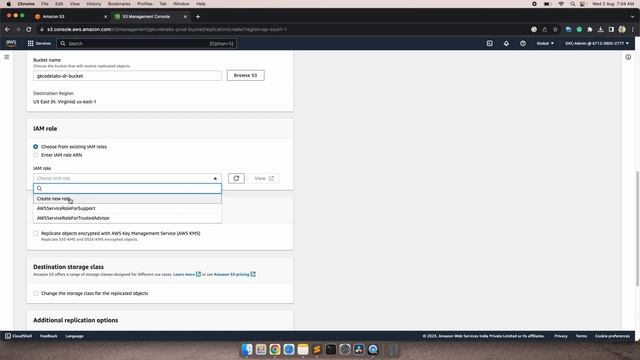Viewport: 640px width, 360px height.
Task: Open Cookie preferences in footer
Action: pyautogui.click(x=612, y=336)
